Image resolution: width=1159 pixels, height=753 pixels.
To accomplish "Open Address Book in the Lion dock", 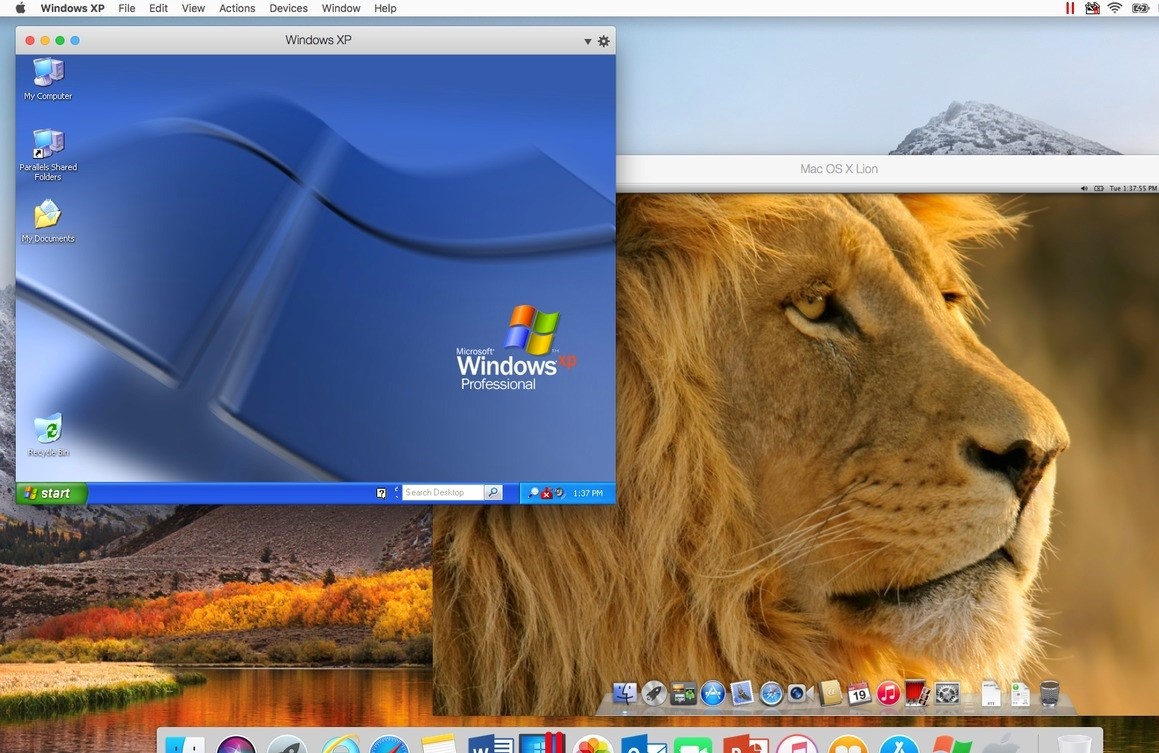I will [829, 693].
